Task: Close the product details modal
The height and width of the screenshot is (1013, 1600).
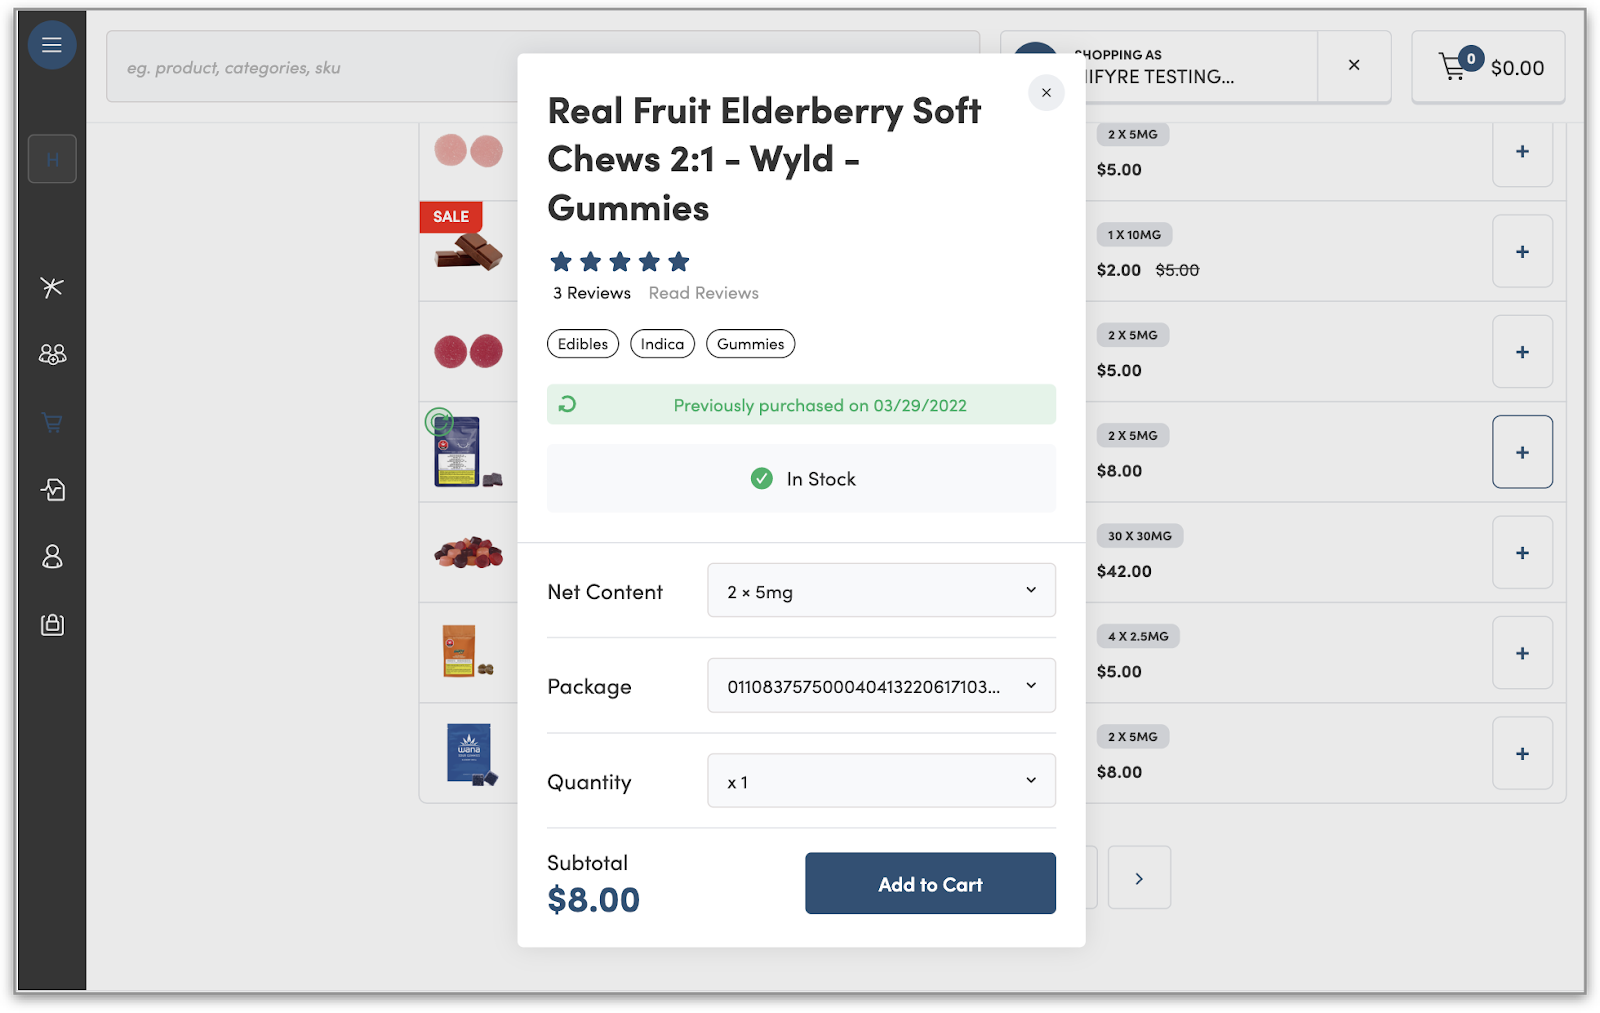Action: (x=1046, y=93)
